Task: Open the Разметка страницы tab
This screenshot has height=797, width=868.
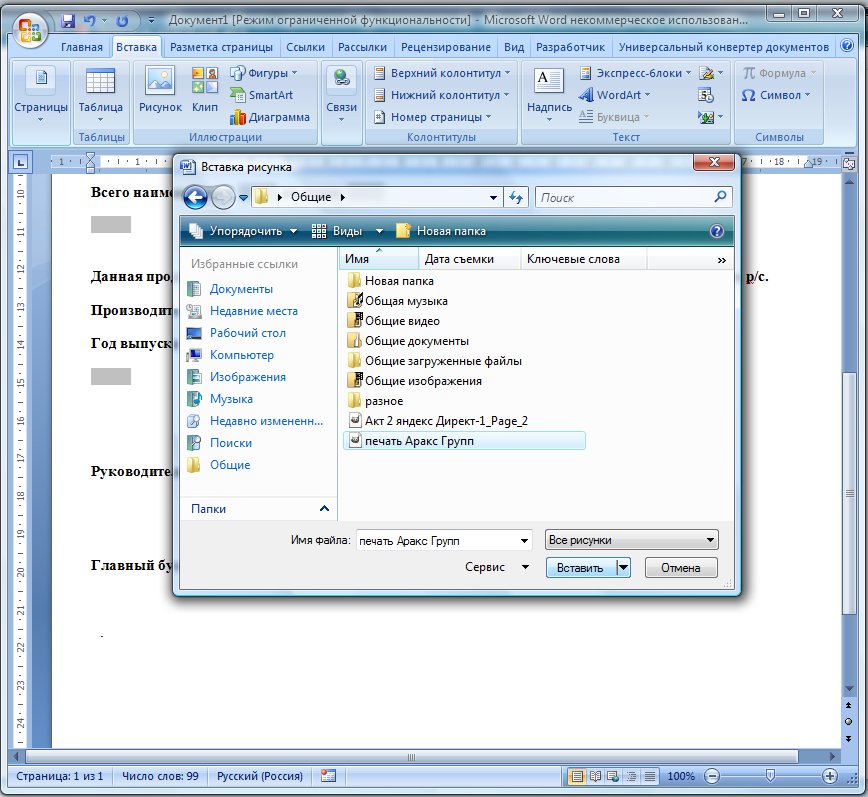Action: pos(221,47)
